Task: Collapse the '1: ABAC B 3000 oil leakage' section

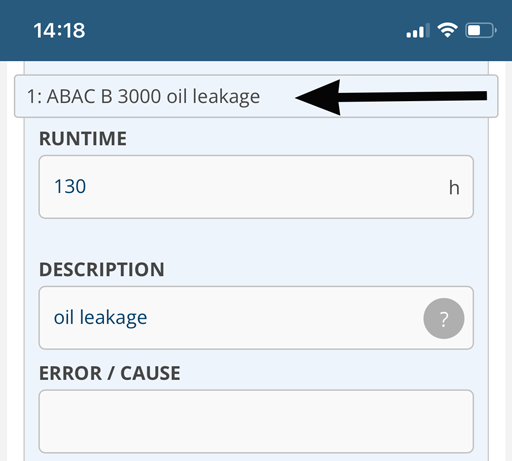Action: [256, 96]
